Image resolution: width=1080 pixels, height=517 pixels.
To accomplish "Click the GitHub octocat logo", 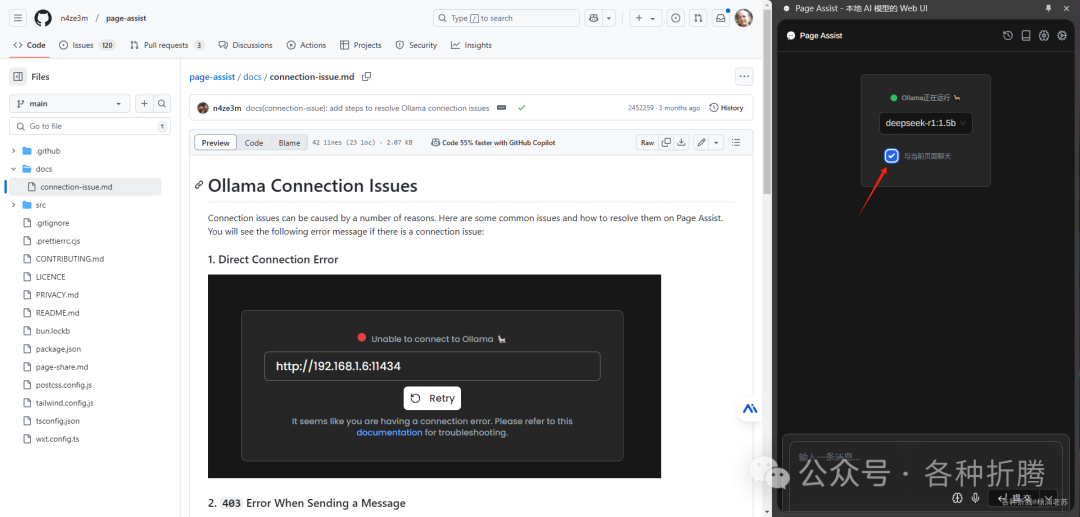I will point(43,19).
